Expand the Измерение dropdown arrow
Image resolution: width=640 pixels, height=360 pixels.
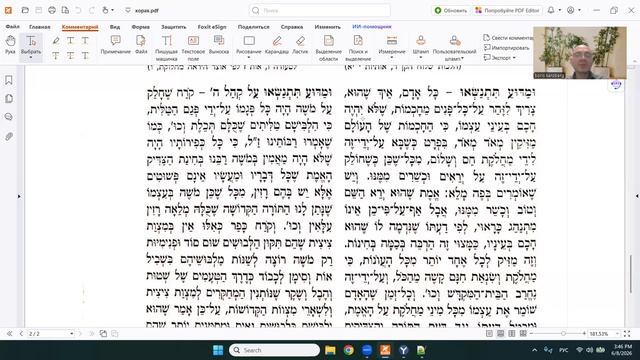tap(392, 58)
